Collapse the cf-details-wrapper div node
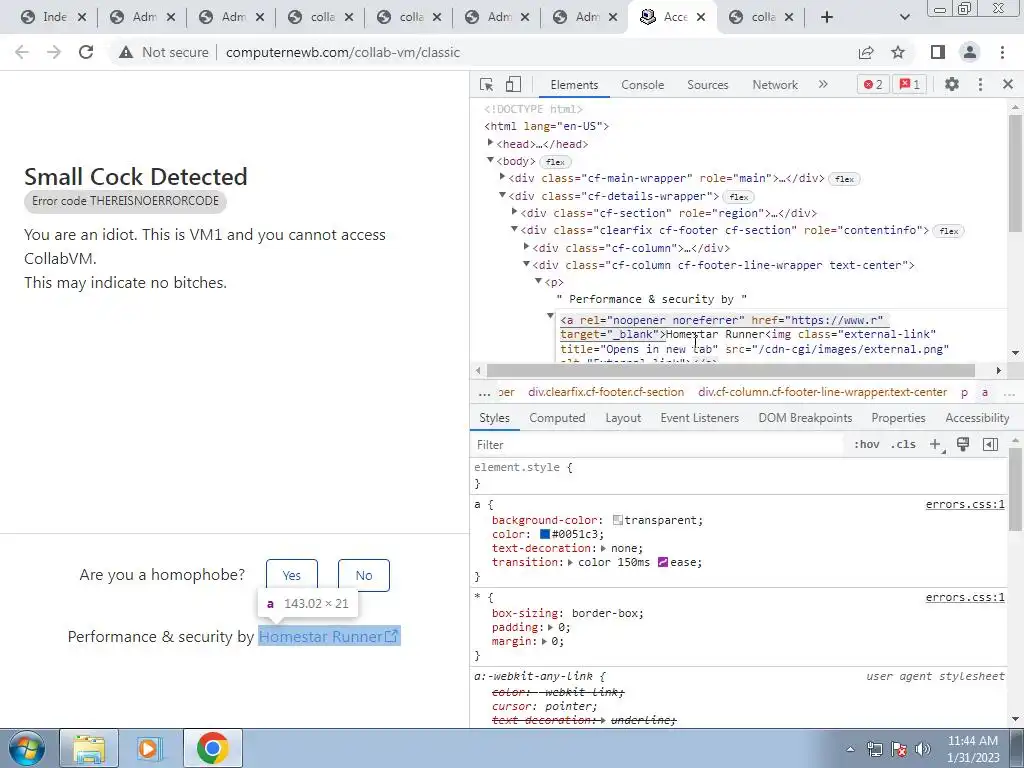The image size is (1024, 768). tap(502, 195)
